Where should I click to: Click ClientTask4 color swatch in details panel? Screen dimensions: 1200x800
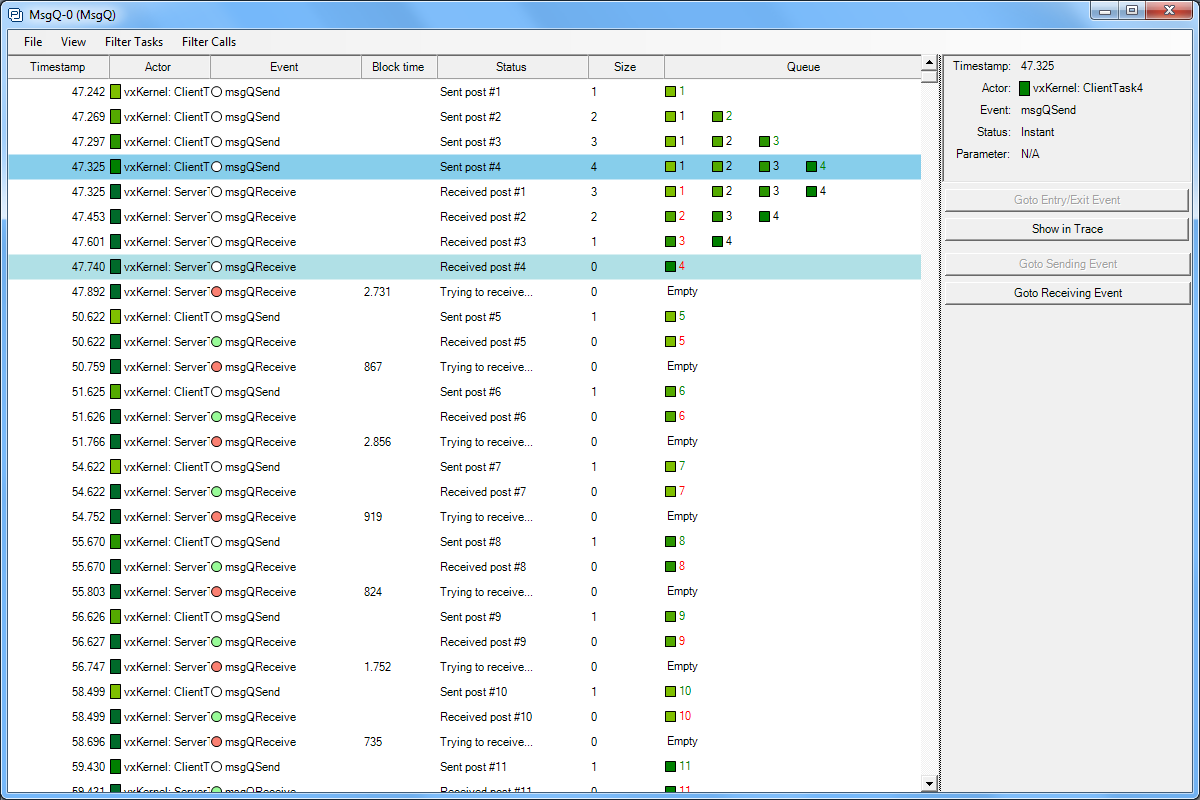[1024, 88]
